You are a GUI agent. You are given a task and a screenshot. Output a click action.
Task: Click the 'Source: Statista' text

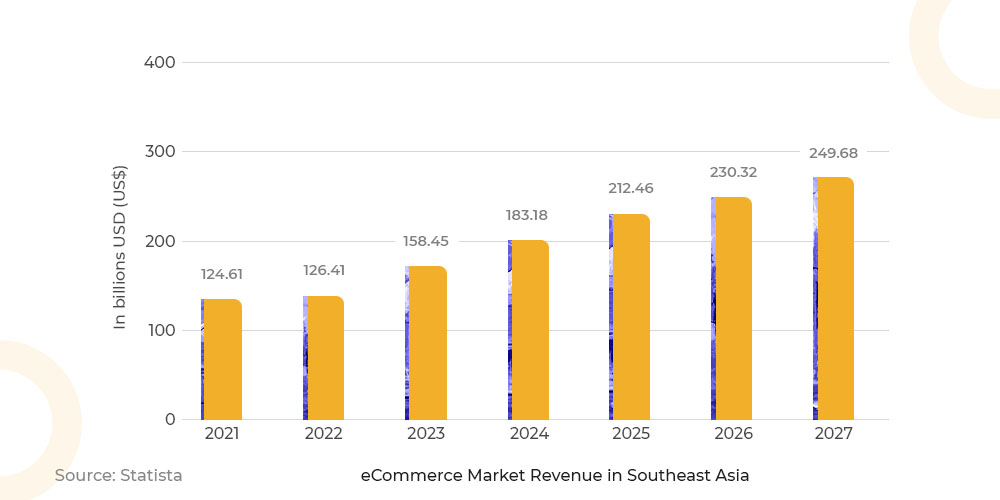coord(119,476)
